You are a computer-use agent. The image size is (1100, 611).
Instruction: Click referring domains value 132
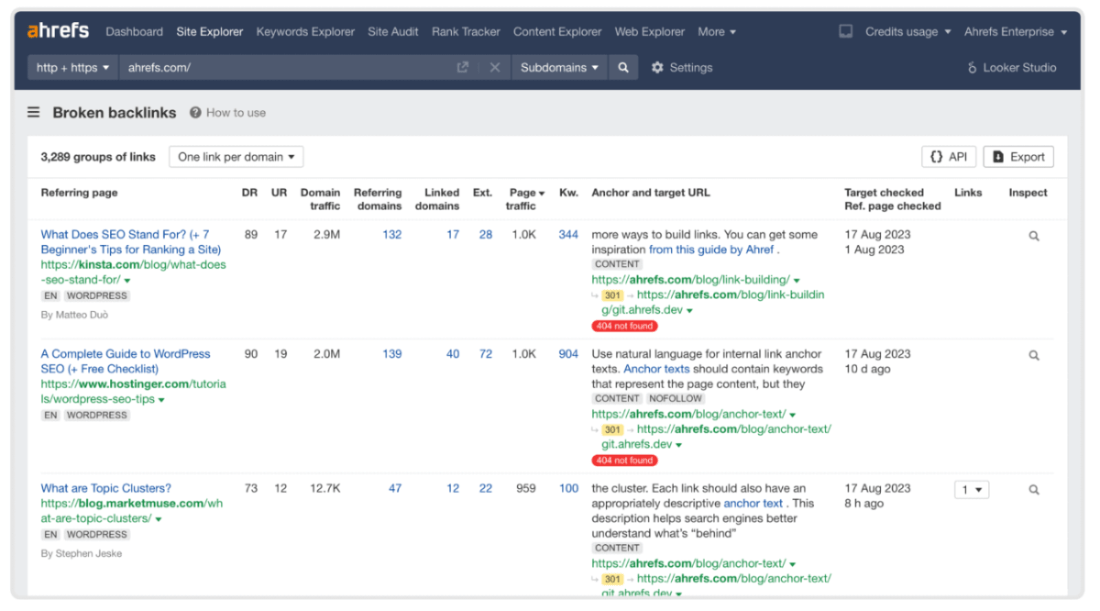pyautogui.click(x=391, y=234)
